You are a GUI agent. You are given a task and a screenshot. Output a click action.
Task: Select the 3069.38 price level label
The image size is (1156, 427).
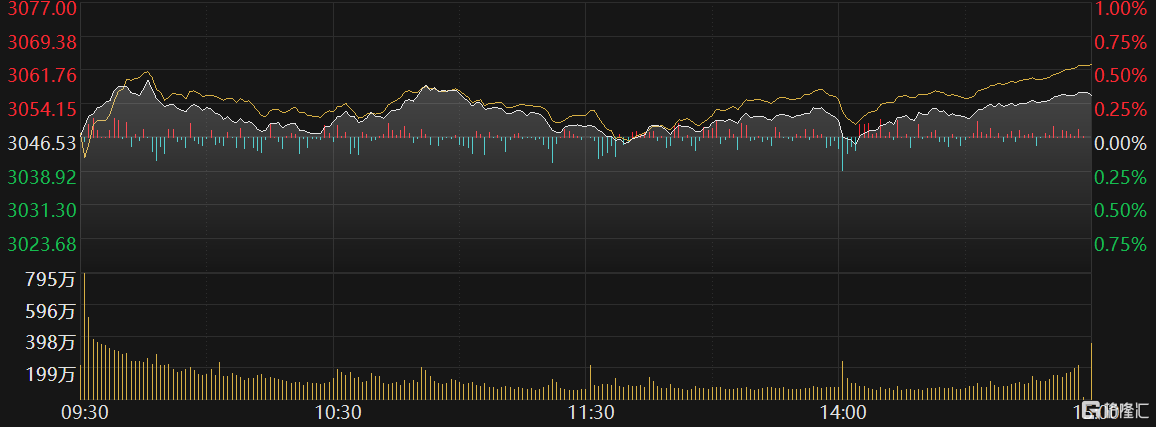click(x=41, y=42)
